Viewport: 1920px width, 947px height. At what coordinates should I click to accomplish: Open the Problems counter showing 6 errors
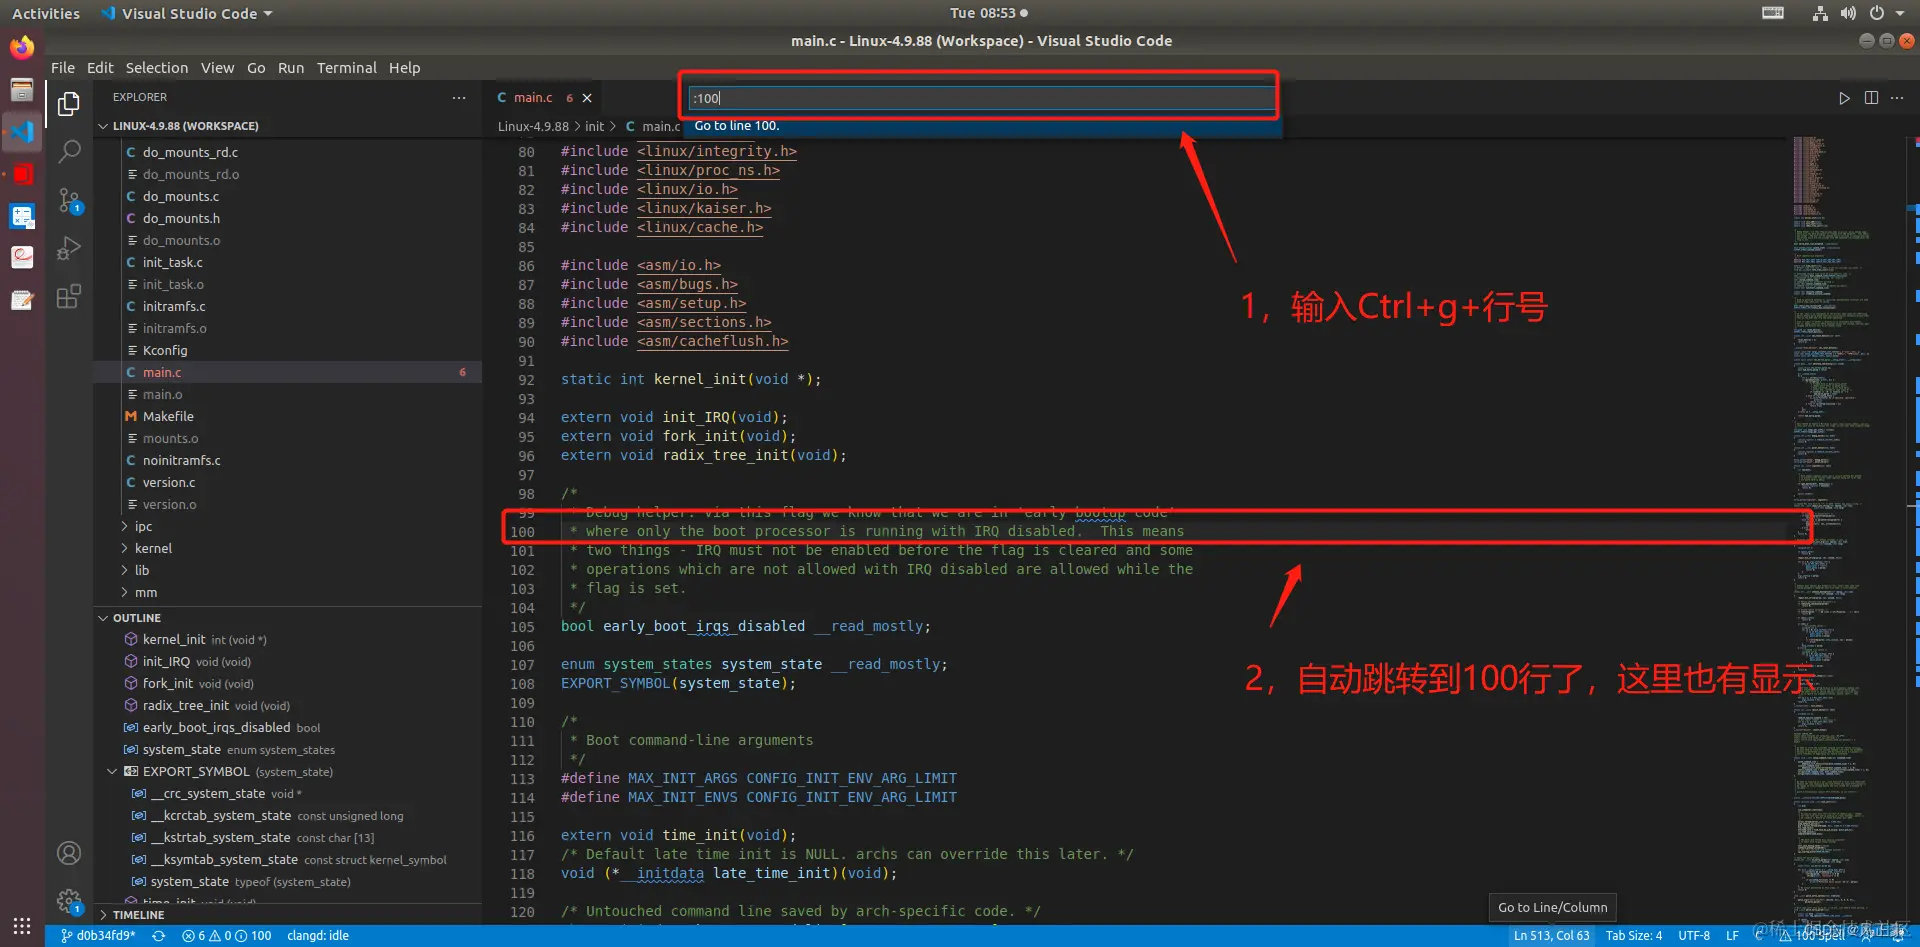[x=227, y=936]
